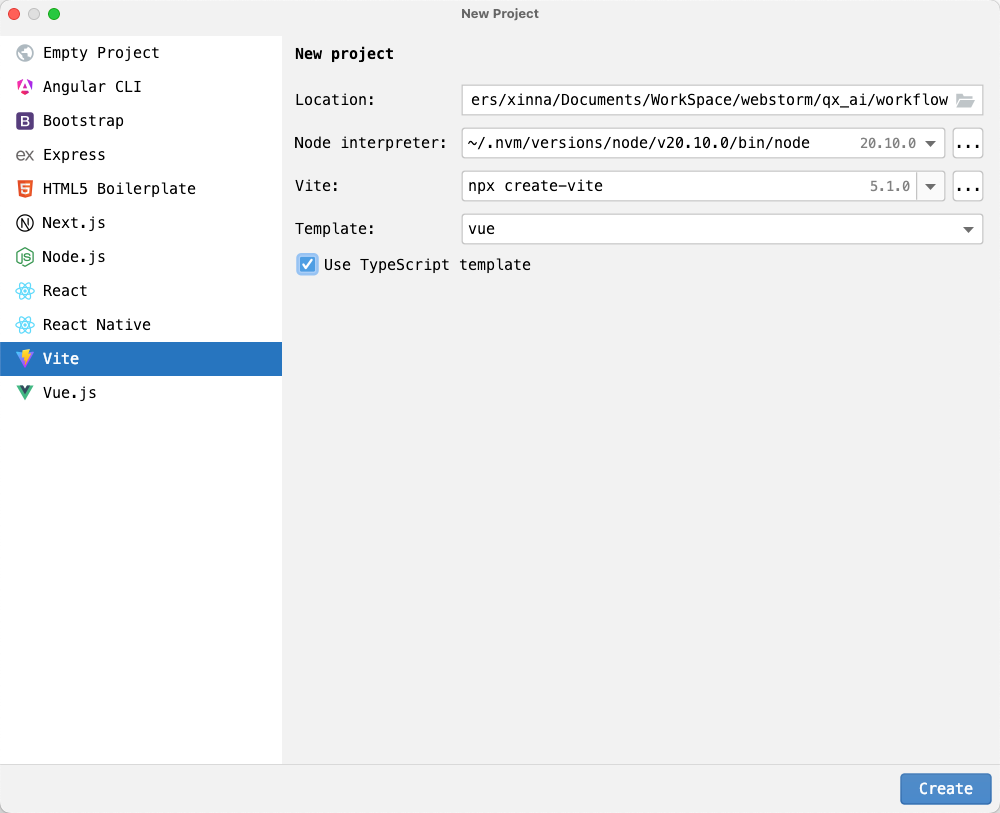Screen dimensions: 1000x813
Task: Select Empty Project generator
Action: pos(141,53)
